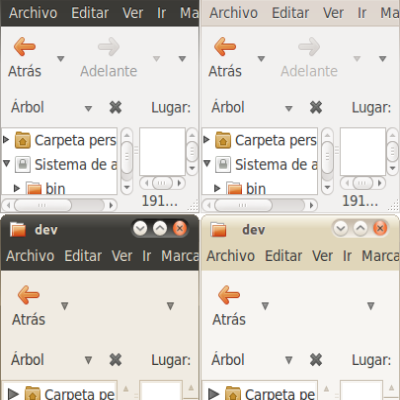Click home folder icon beside Carpeta pe, dark dev window
The image size is (400, 400).
(33, 393)
